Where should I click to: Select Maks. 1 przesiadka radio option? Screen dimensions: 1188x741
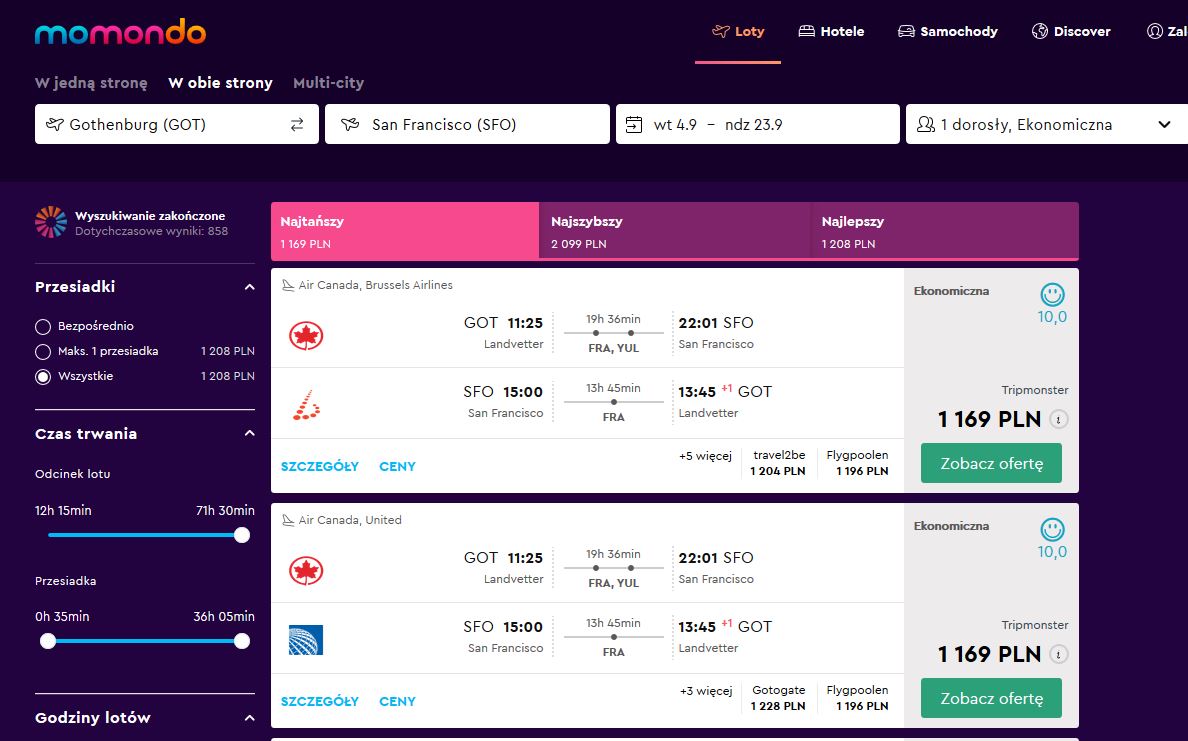click(43, 352)
